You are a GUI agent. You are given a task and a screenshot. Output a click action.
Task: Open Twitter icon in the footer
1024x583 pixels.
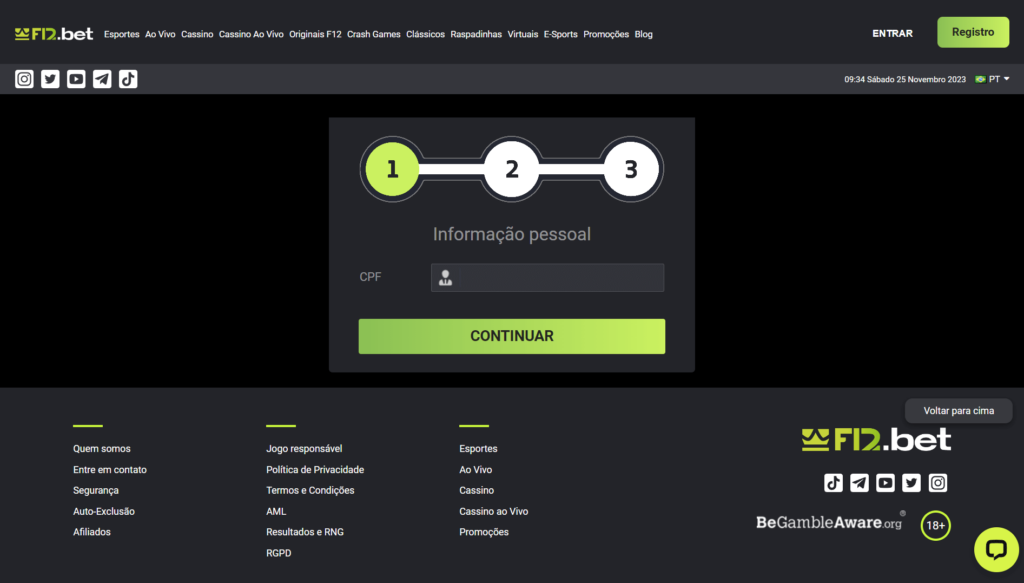coord(912,483)
